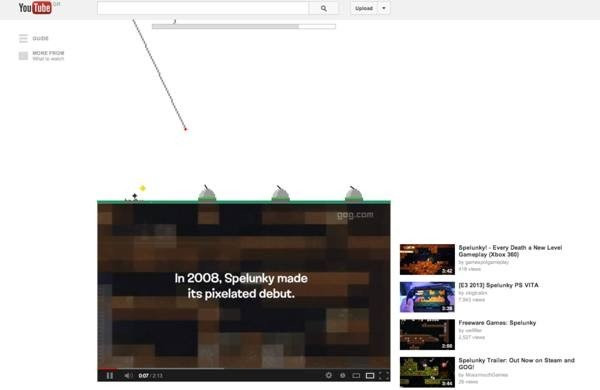Open the MORE FROM What to watch link
The height and width of the screenshot is (390, 600).
(48, 56)
